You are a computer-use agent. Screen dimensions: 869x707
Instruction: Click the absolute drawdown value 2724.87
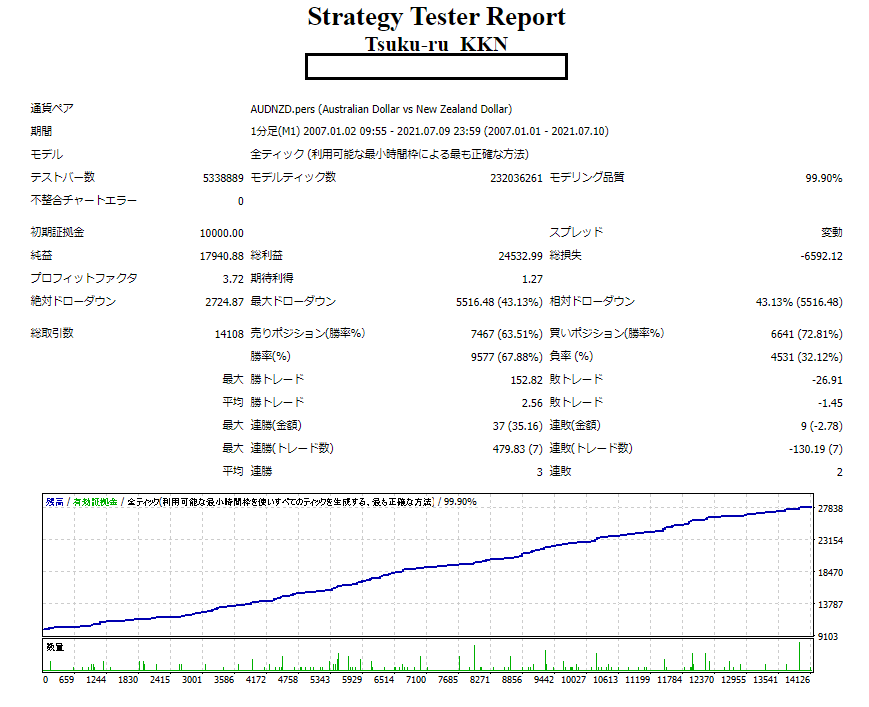tap(224, 302)
